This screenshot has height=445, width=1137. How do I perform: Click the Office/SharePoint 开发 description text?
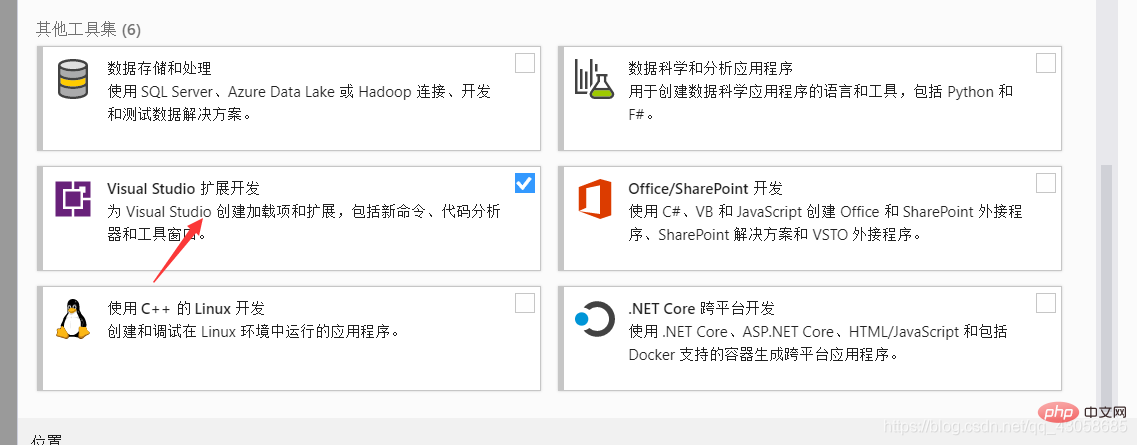tap(824, 223)
